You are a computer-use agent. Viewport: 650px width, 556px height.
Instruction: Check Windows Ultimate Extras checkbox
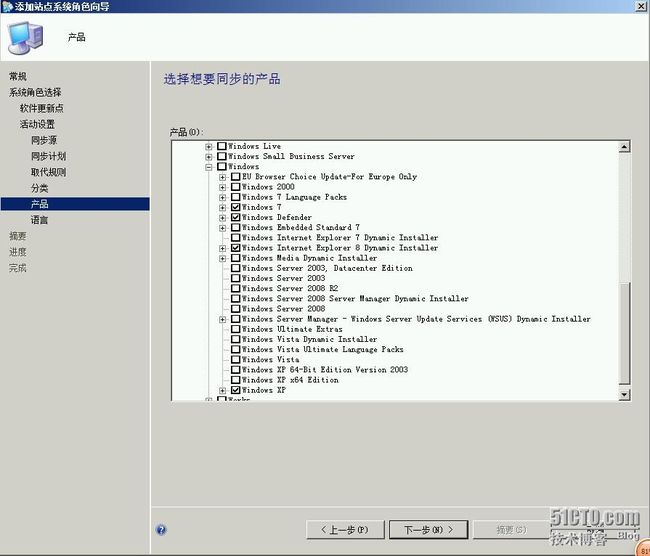pyautogui.click(x=236, y=329)
